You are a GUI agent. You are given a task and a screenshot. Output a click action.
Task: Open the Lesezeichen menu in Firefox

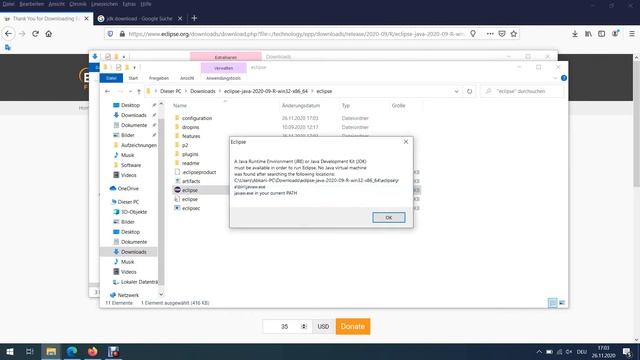[x=104, y=4]
